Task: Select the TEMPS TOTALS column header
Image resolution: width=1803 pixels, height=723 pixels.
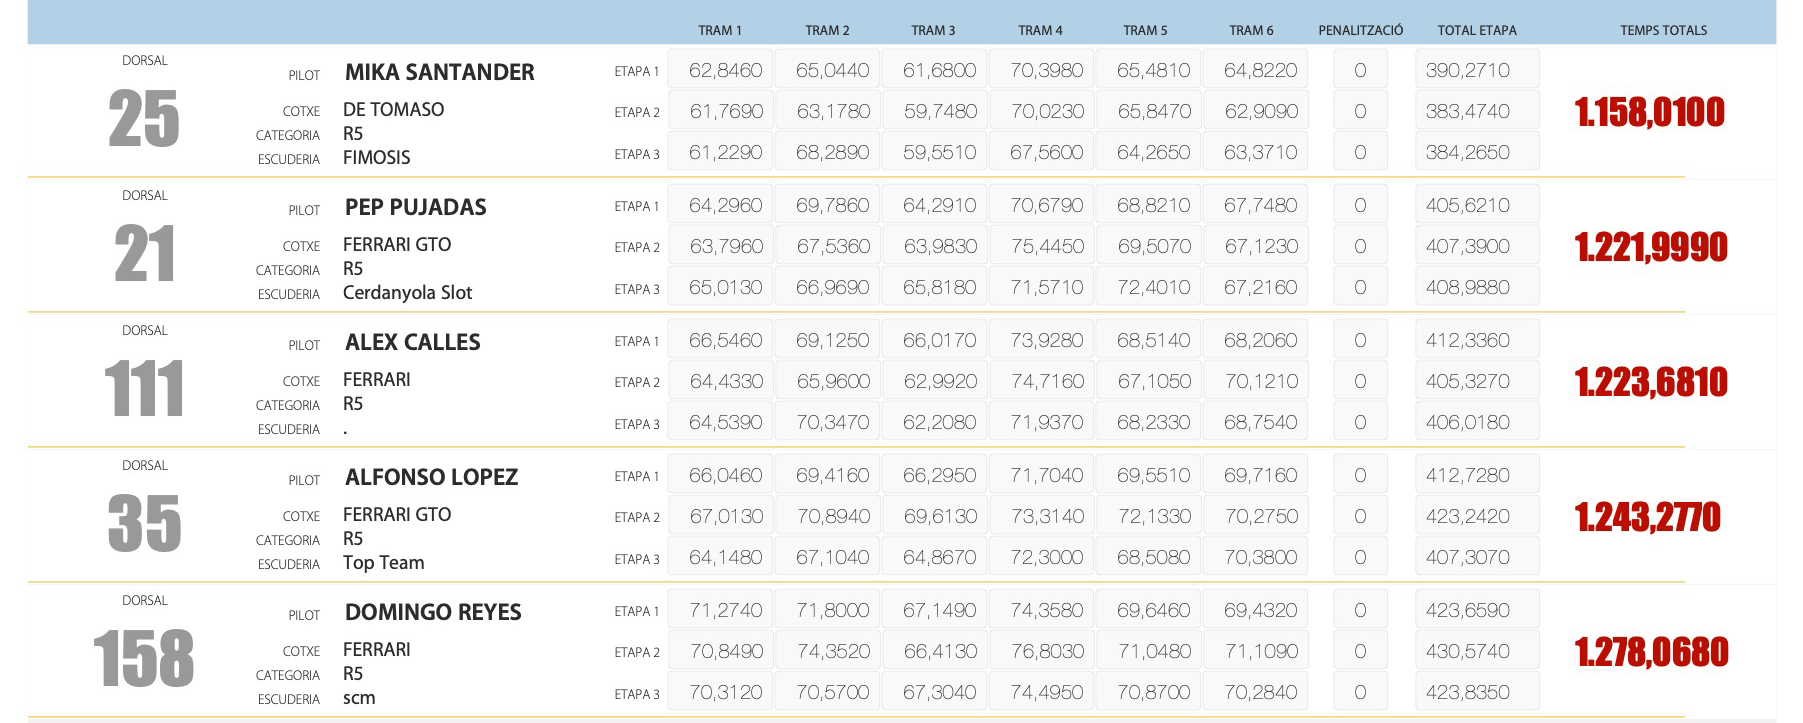Action: point(1663,30)
